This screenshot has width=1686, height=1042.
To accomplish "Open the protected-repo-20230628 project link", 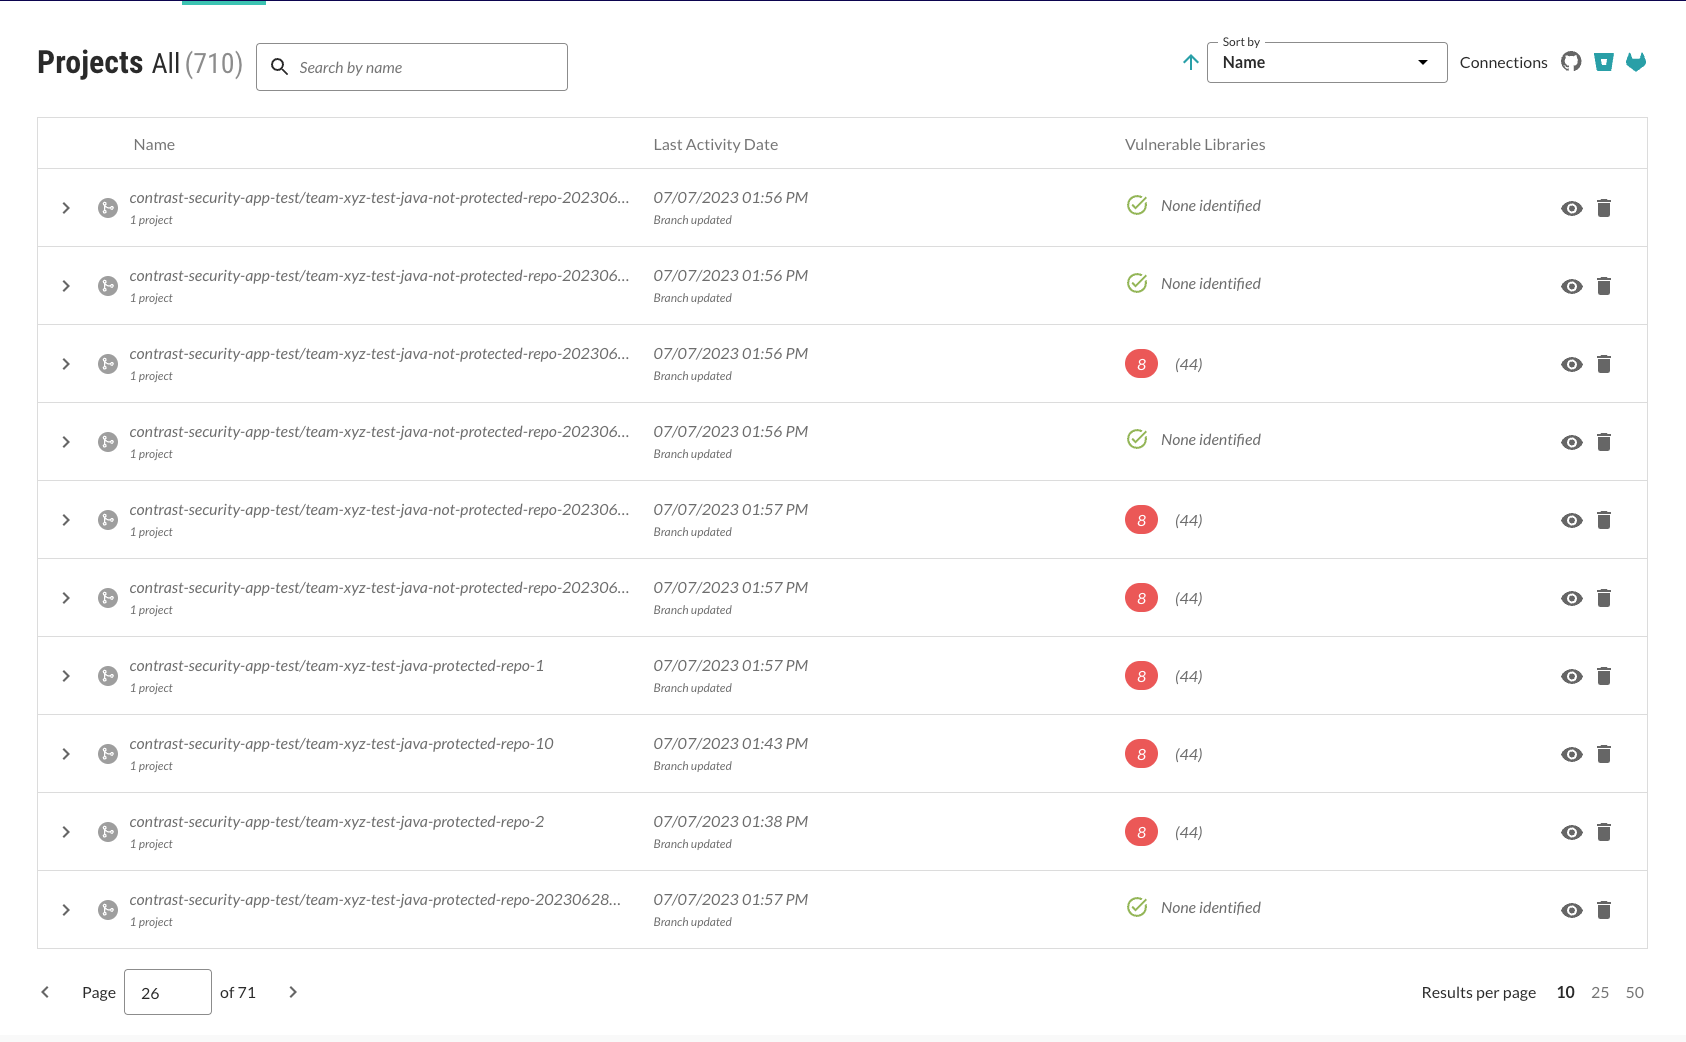I will pos(375,900).
